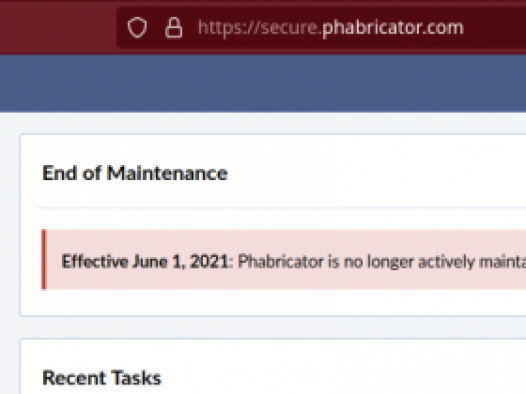Select the Recent Tasks panel heading
This screenshot has height=394, width=526.
point(102,378)
